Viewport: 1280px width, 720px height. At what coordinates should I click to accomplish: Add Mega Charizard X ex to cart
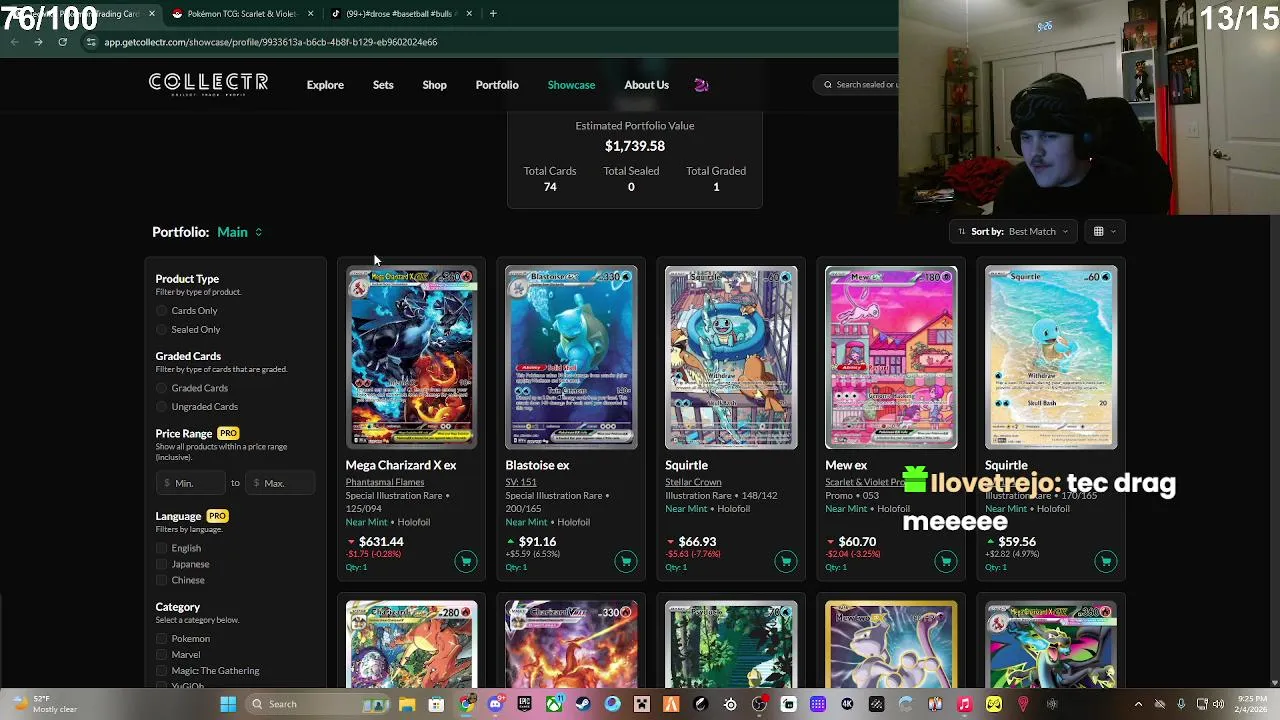point(465,561)
